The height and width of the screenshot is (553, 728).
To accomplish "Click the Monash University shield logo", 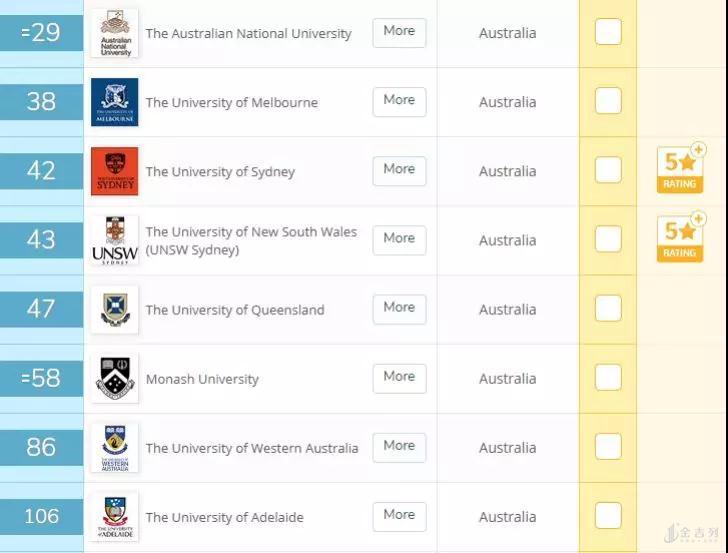I will 115,379.
